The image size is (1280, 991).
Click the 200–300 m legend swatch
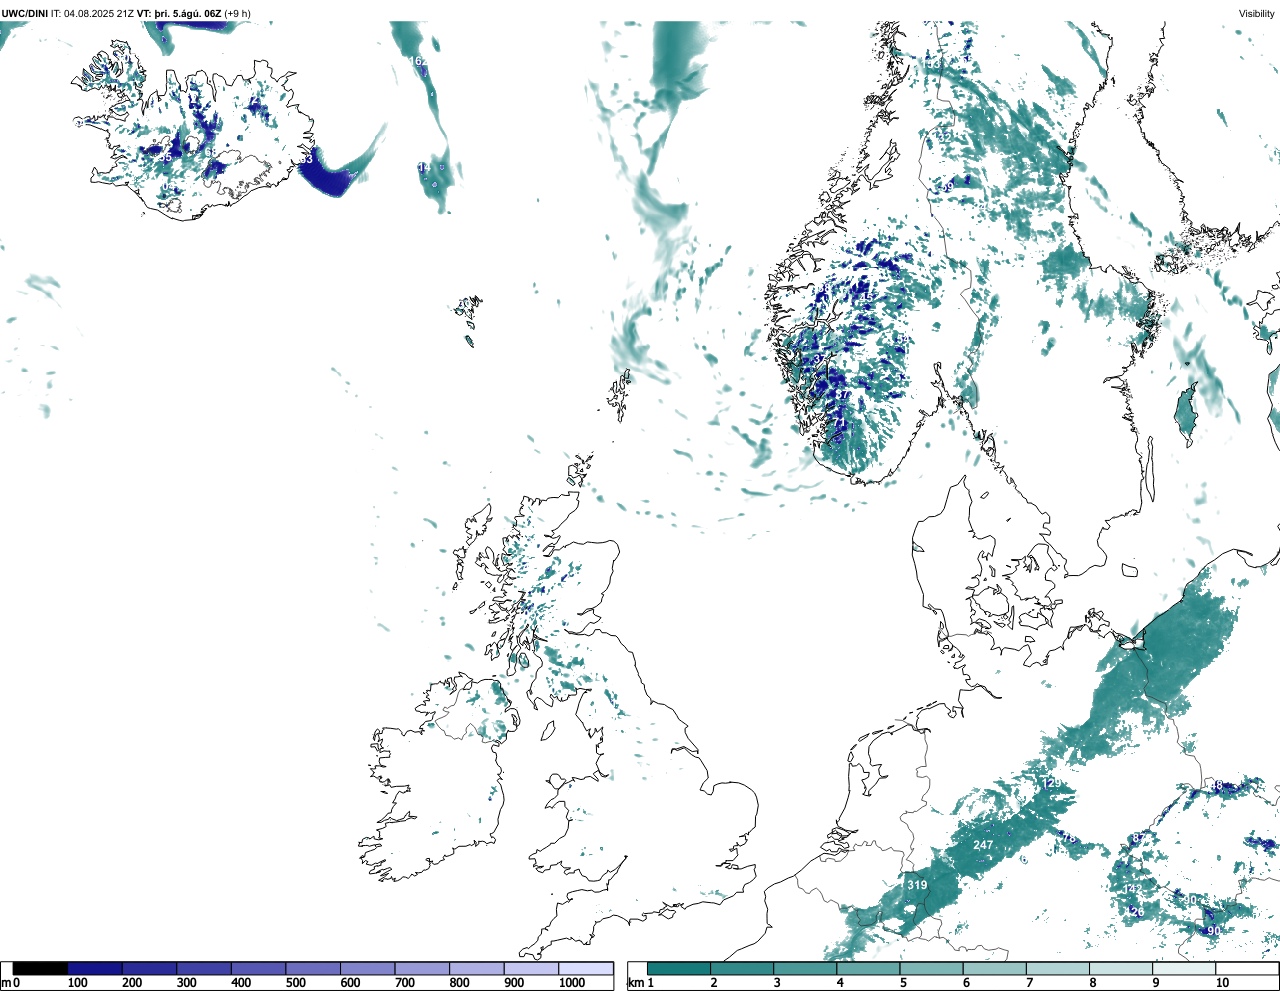coord(150,968)
